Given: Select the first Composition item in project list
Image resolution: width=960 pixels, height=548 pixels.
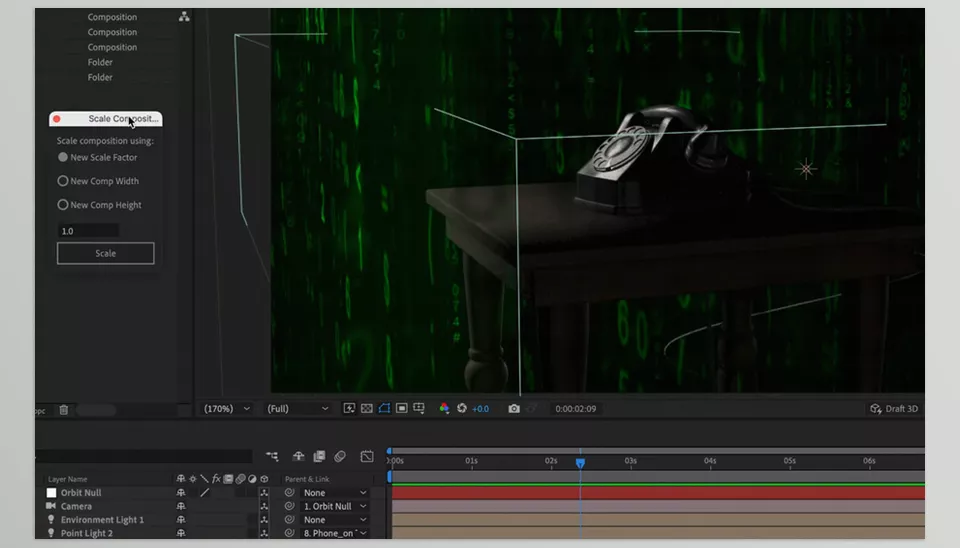Looking at the screenshot, I should click(112, 17).
